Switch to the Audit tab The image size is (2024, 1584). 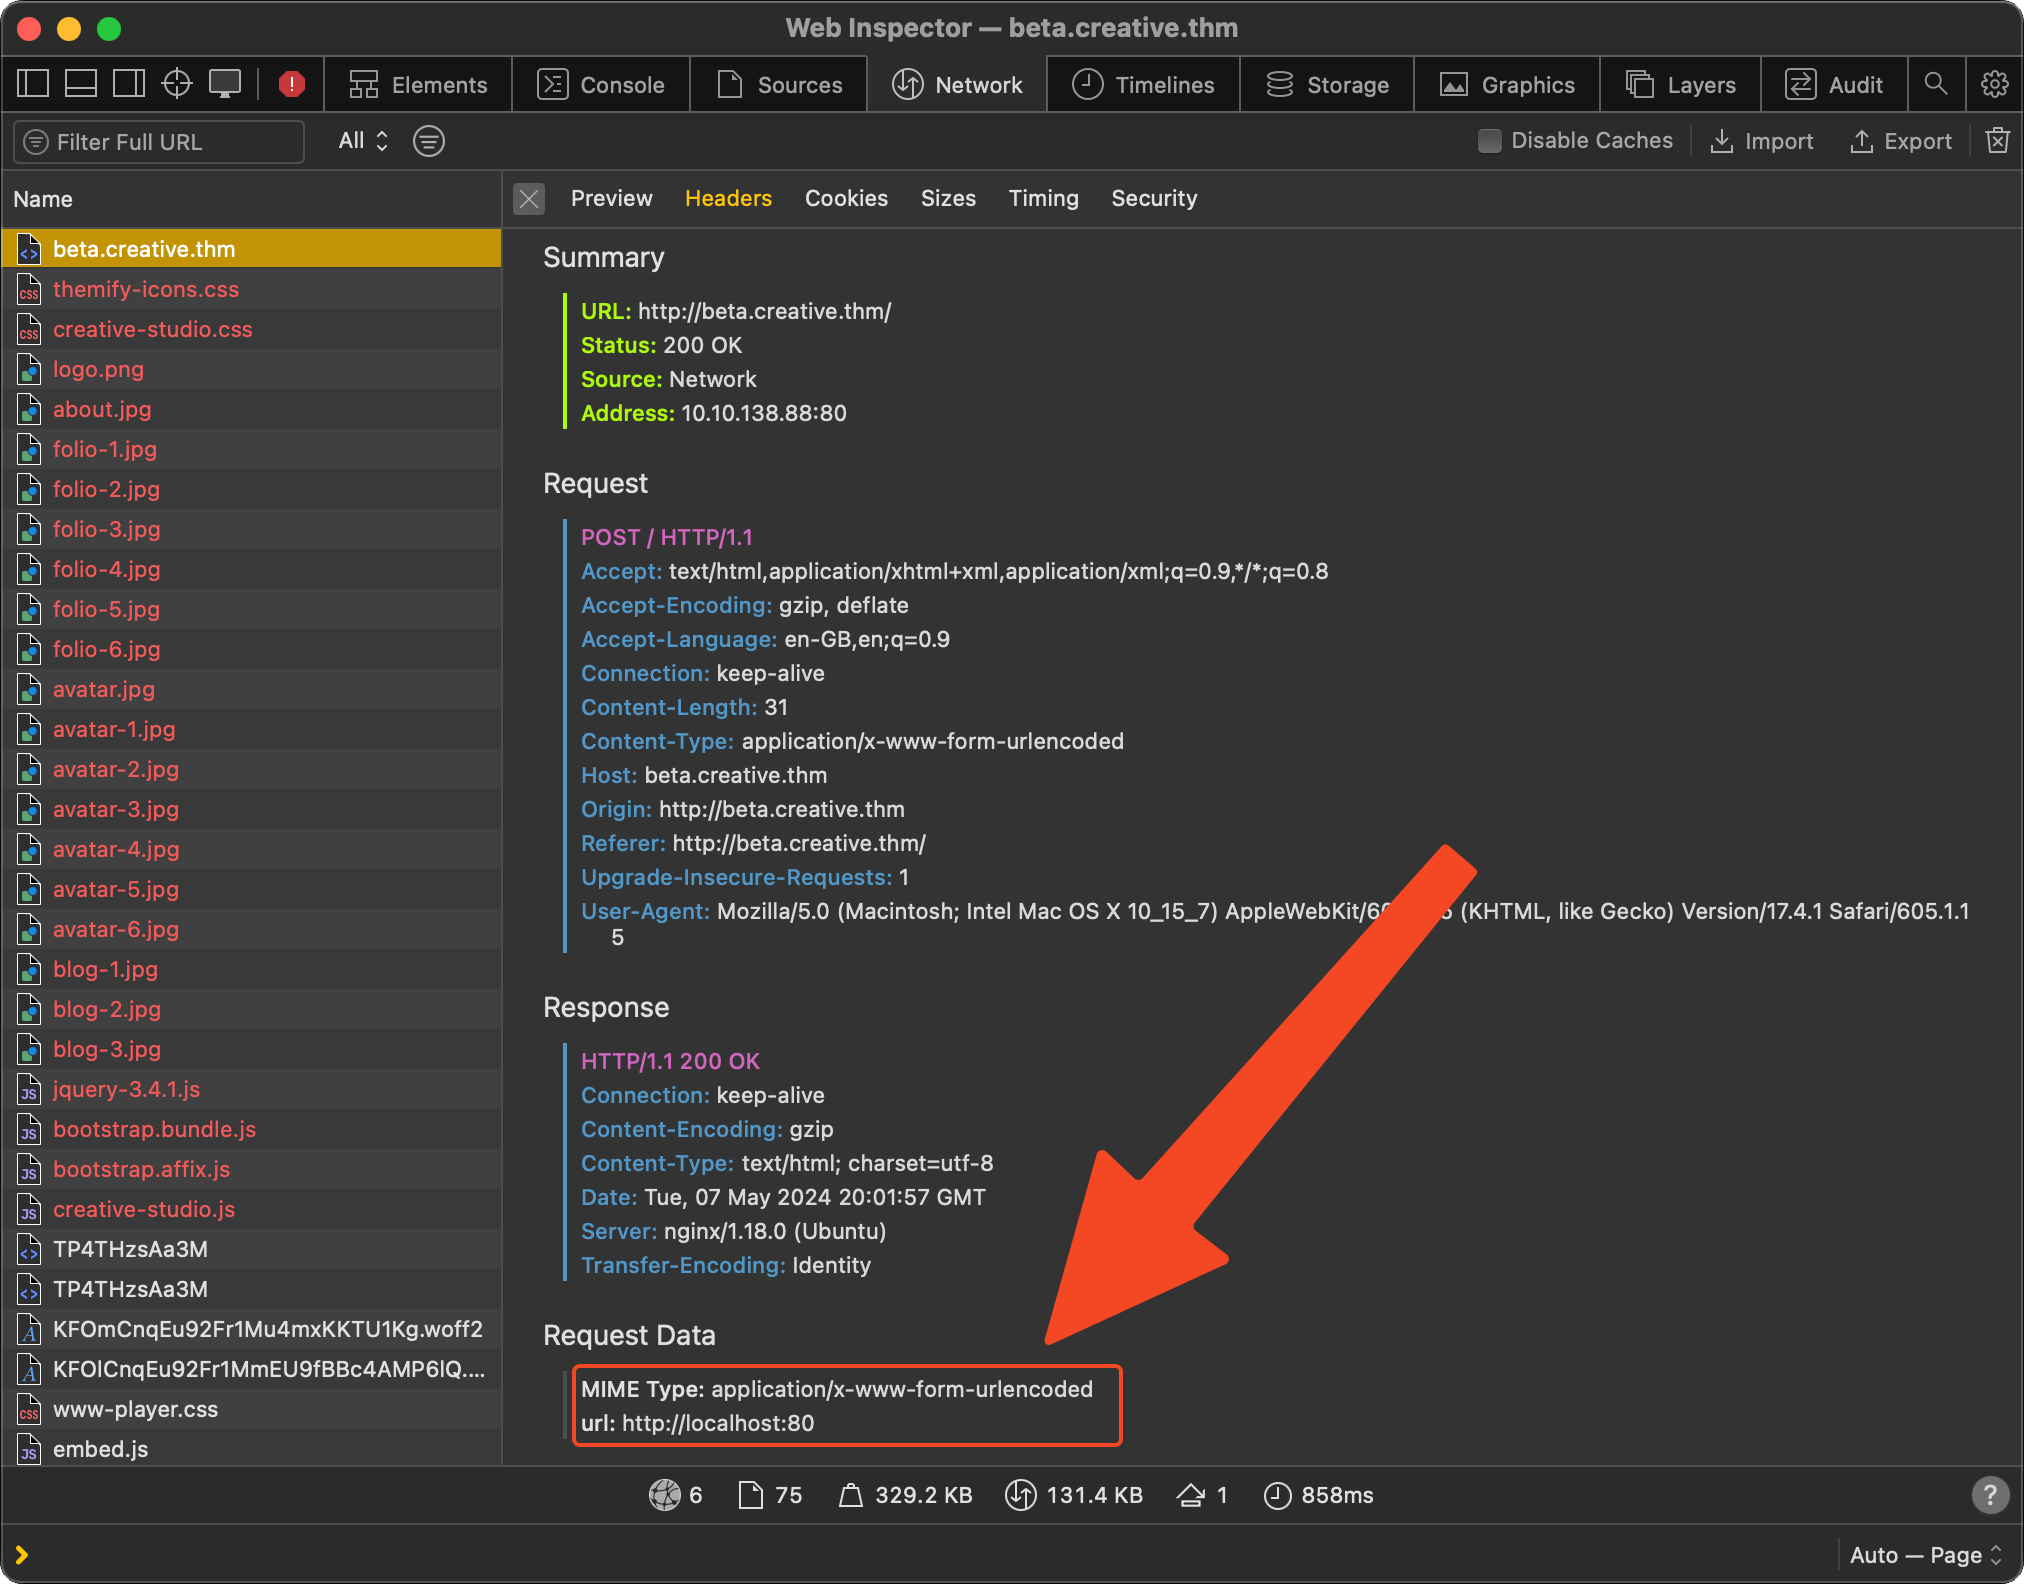(x=1834, y=84)
